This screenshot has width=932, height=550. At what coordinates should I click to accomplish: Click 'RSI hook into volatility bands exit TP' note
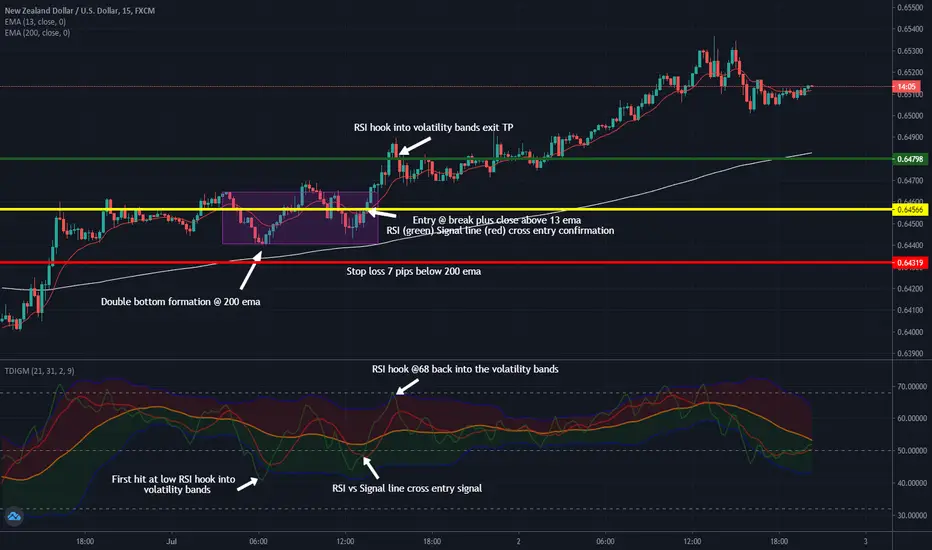point(433,127)
